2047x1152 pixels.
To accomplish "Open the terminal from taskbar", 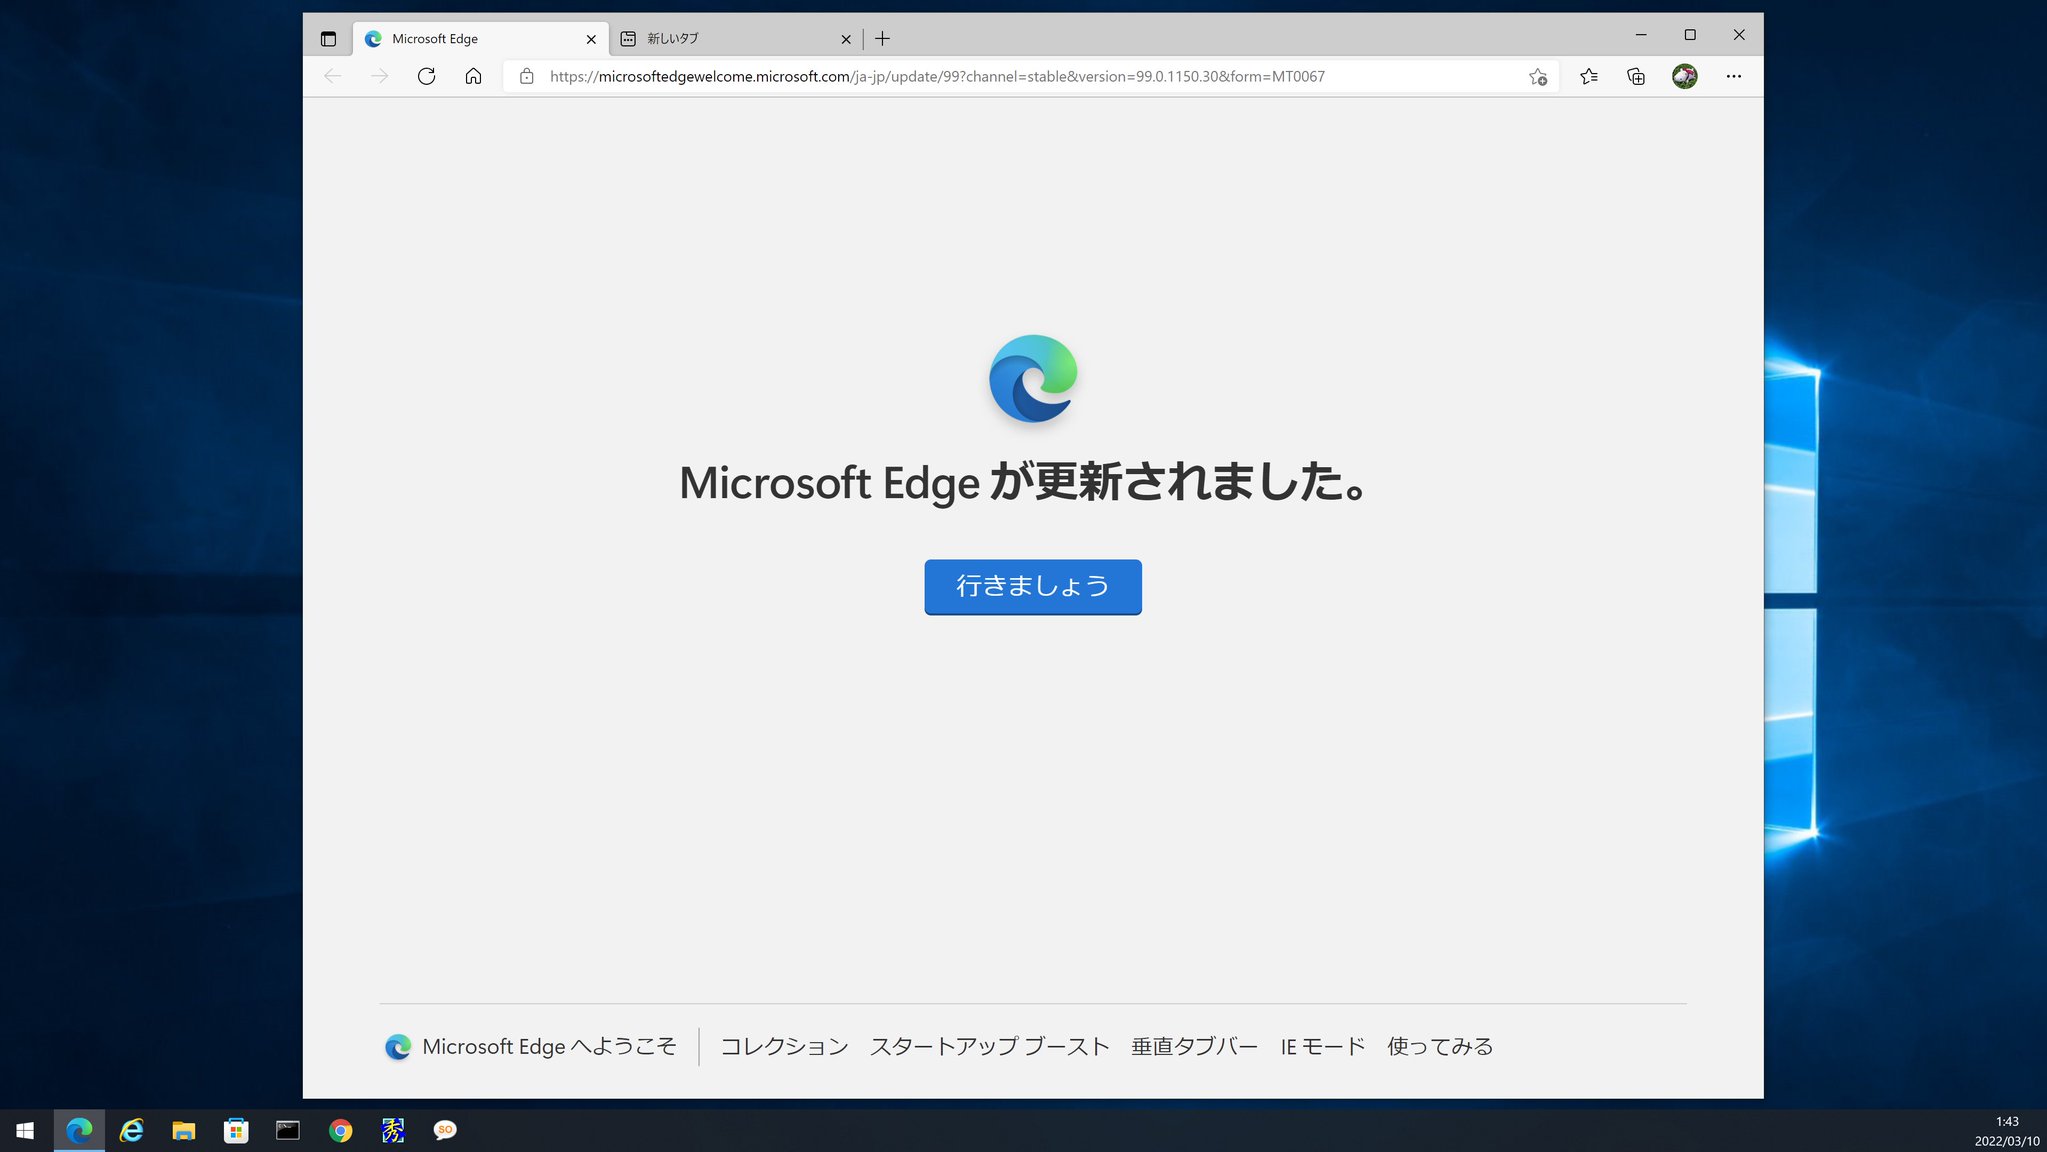I will click(288, 1130).
